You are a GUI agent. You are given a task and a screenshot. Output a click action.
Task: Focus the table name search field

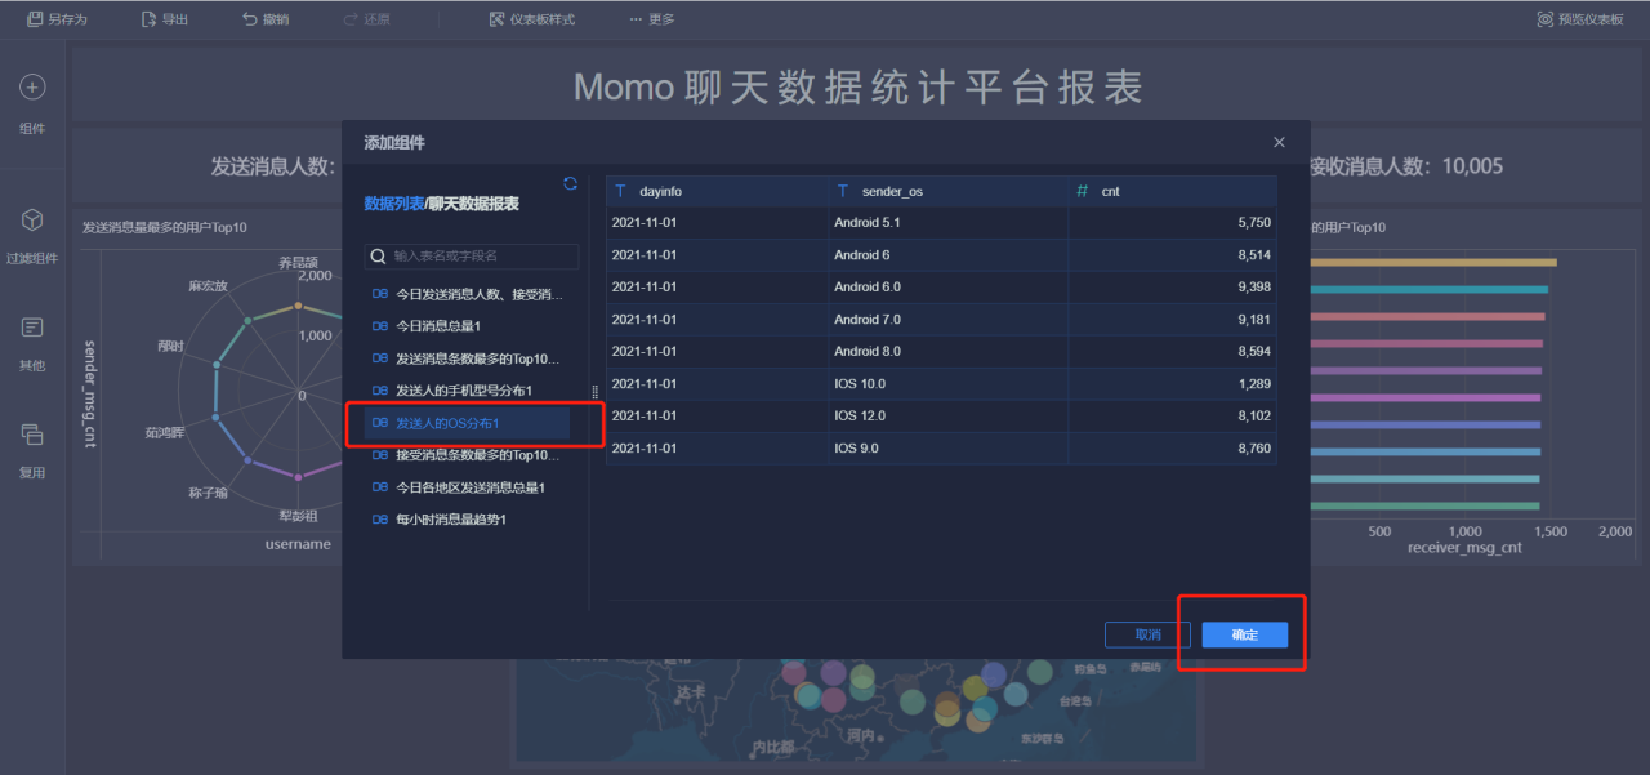(x=472, y=256)
